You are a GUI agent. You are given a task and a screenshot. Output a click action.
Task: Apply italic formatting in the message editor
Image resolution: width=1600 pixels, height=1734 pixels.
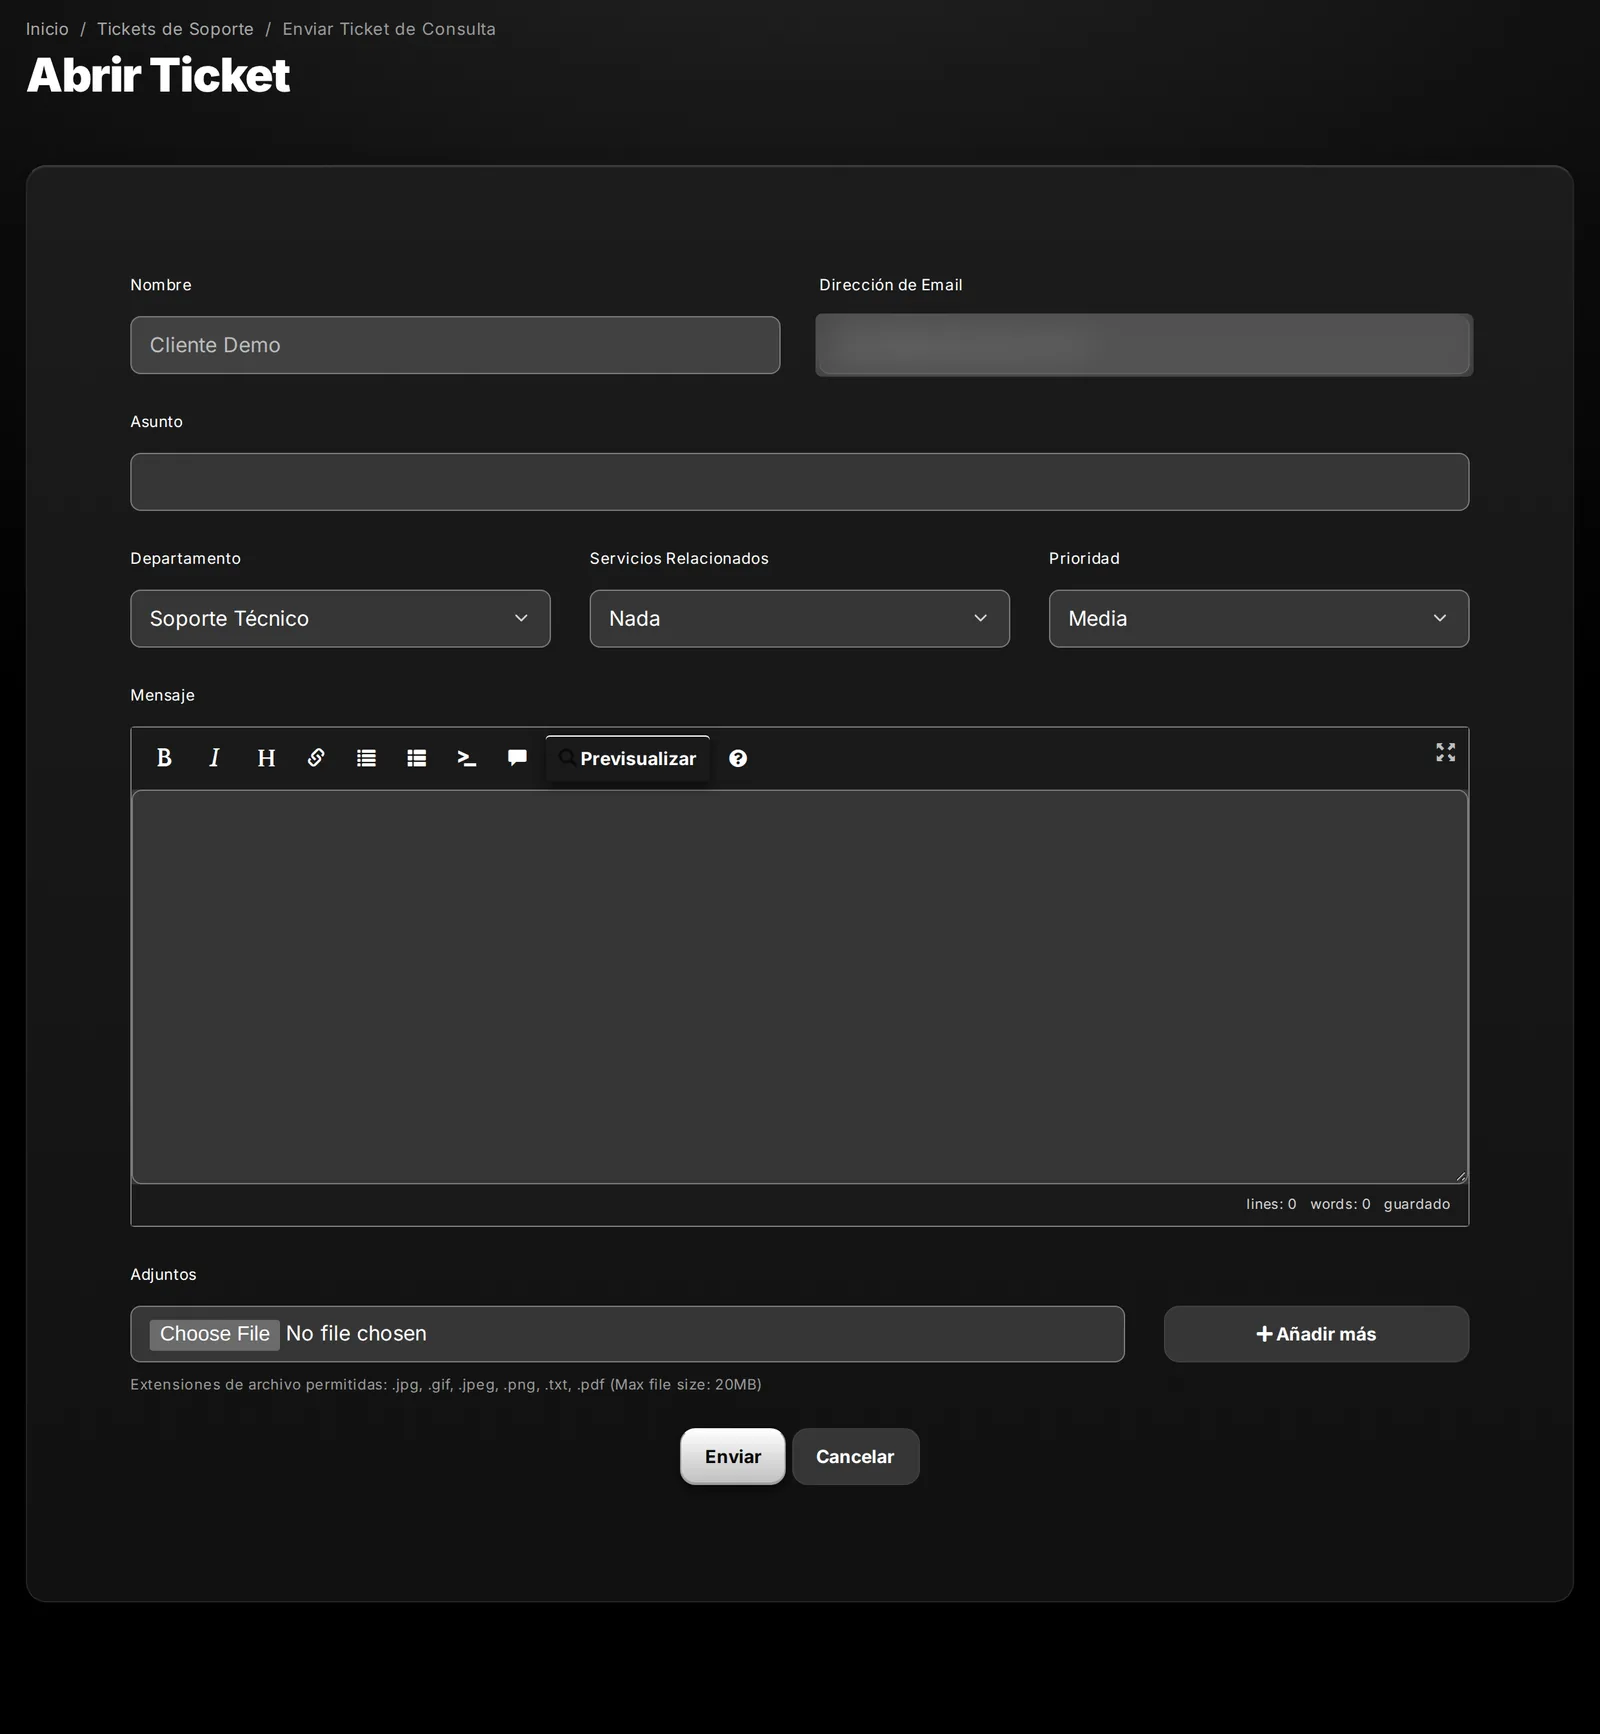click(214, 758)
